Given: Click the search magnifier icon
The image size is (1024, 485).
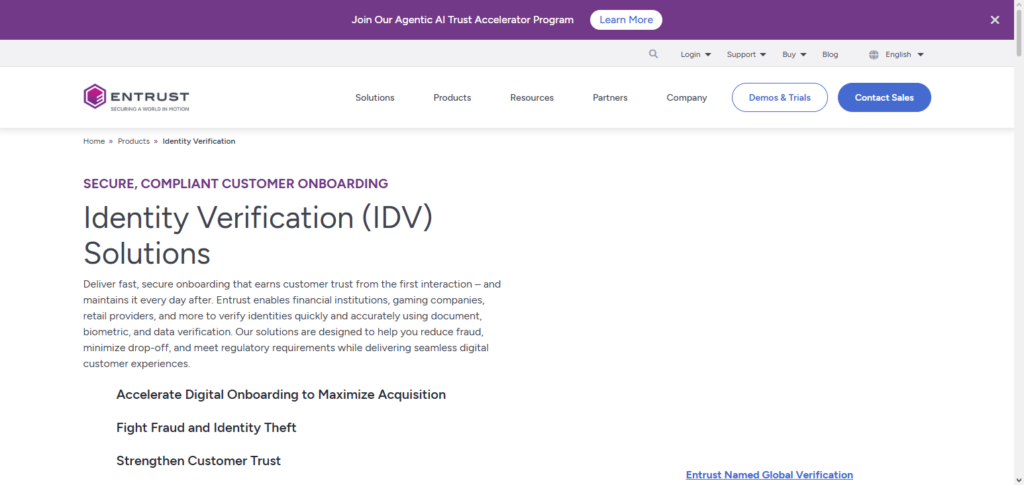Looking at the screenshot, I should coord(653,54).
